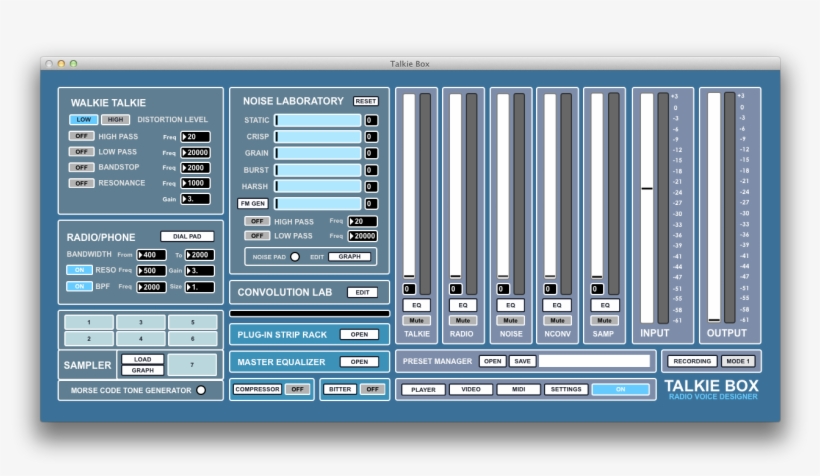Image resolution: width=820 pixels, height=476 pixels.
Task: Open the noise GRAPH editor
Action: (349, 257)
